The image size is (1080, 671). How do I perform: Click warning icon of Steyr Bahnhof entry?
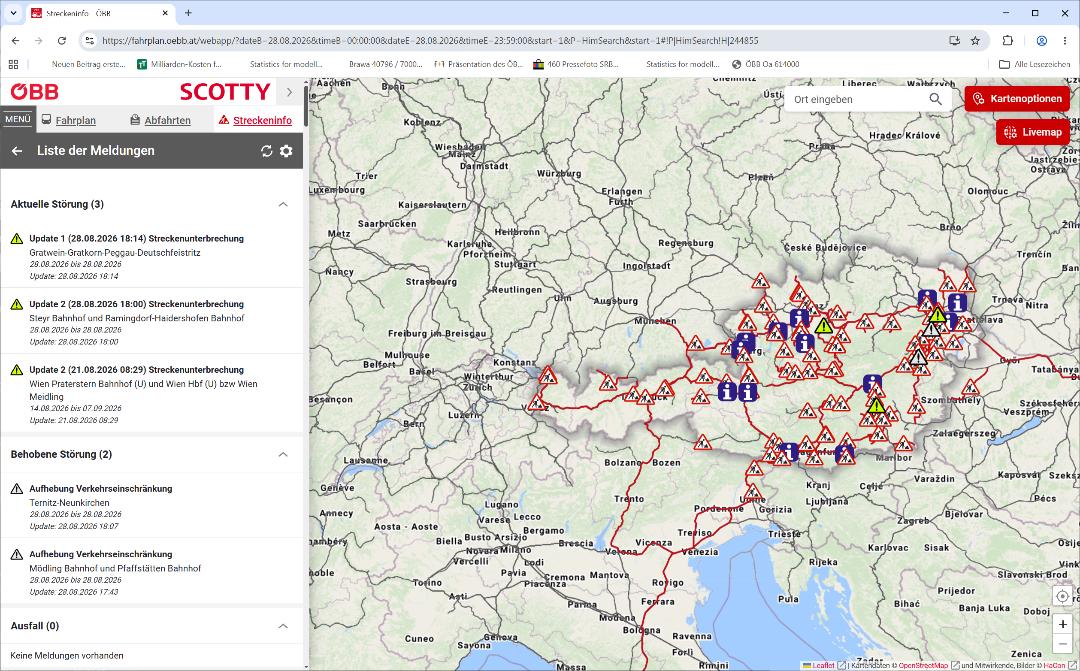tap(17, 304)
